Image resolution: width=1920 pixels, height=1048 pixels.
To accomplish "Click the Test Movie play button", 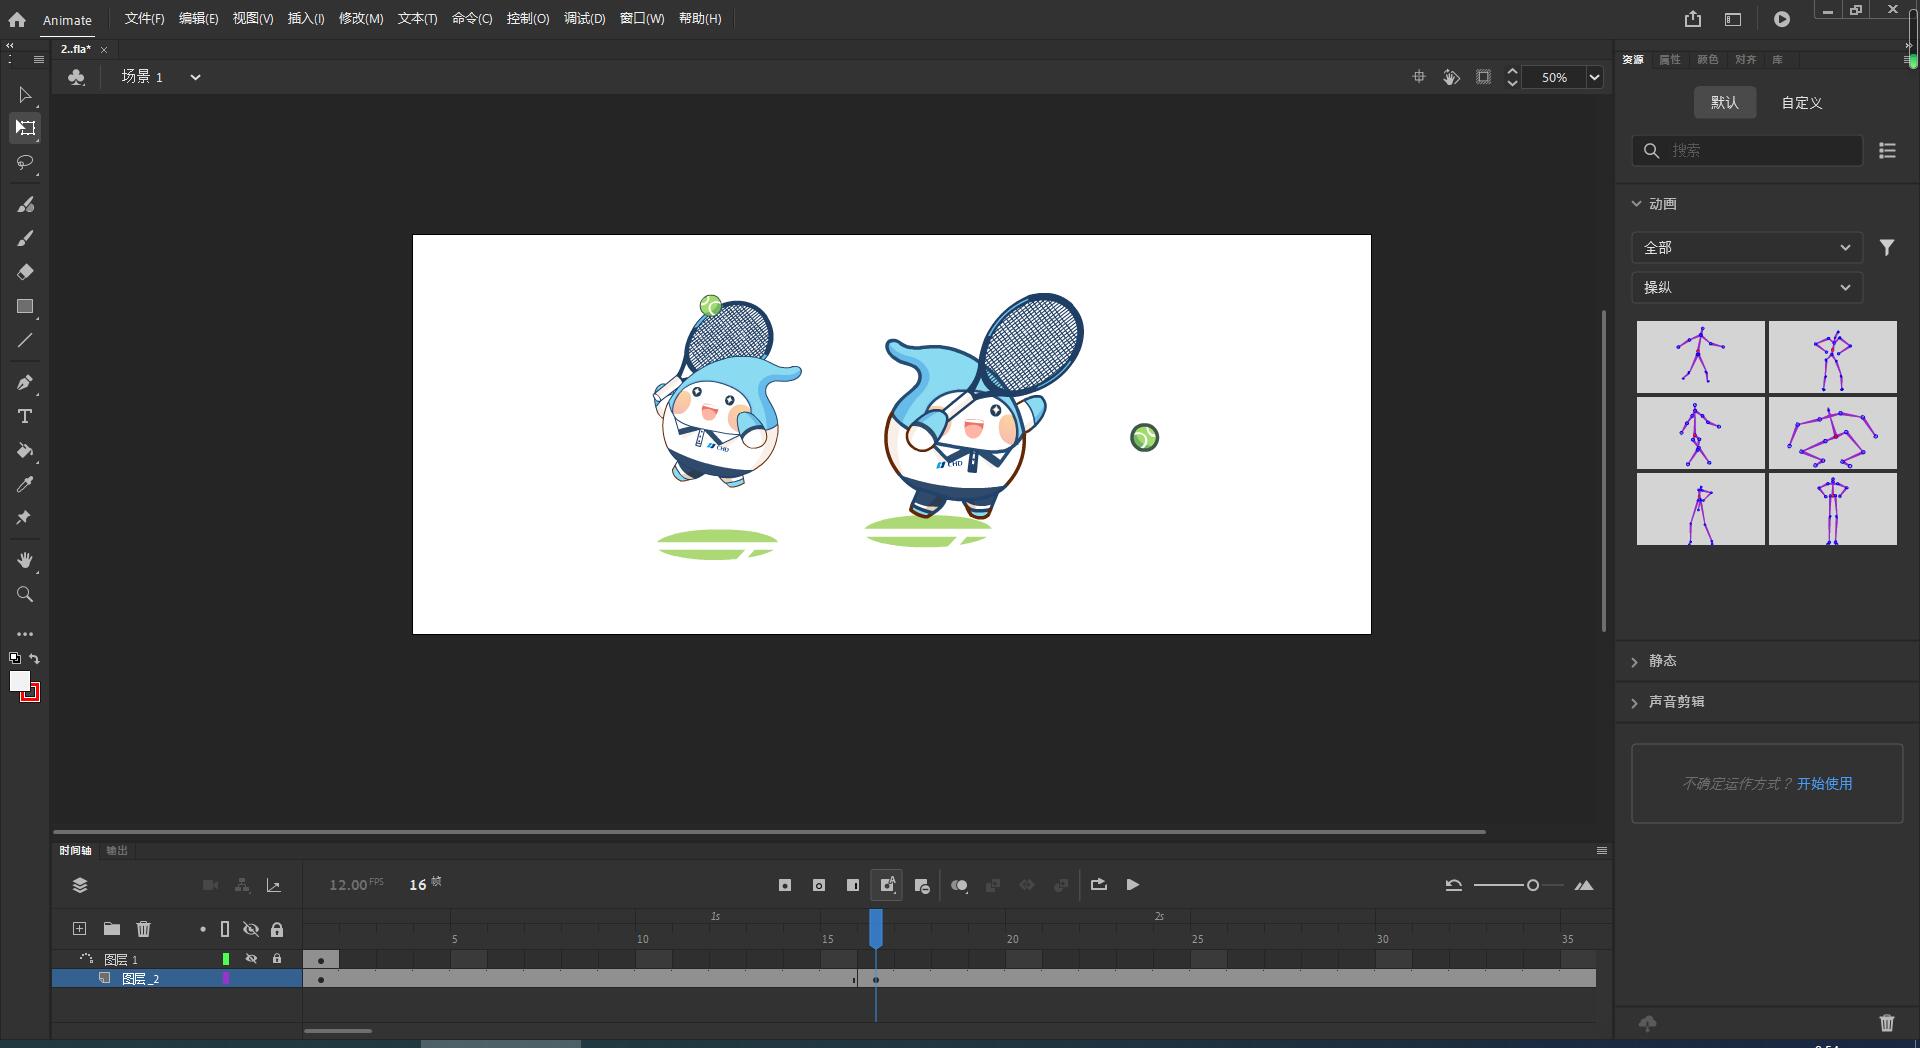I will [1782, 19].
